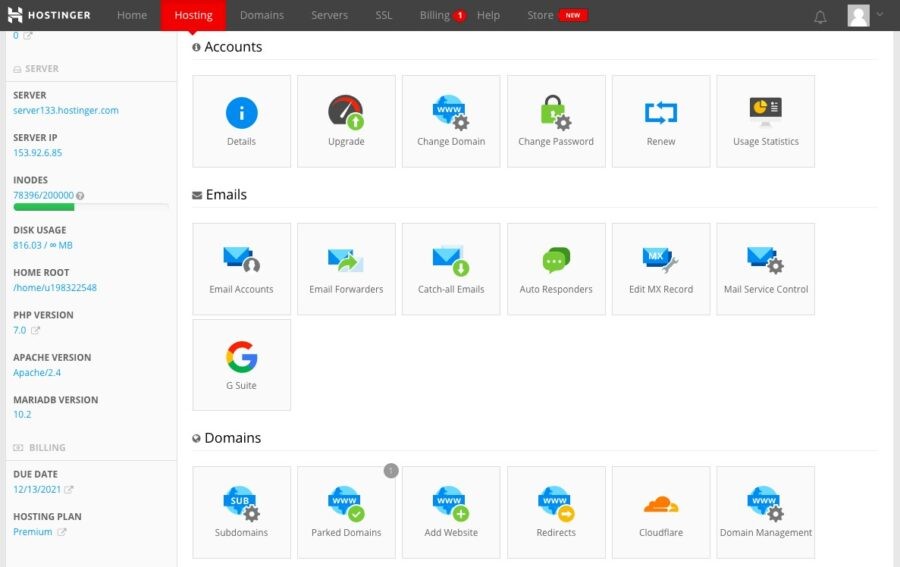Open the account Details tile
Screen dimensions: 900x567
click(242, 122)
